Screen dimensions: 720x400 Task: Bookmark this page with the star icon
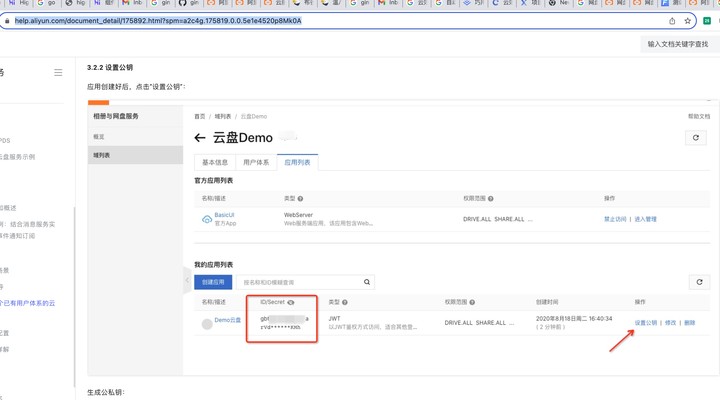[x=687, y=21]
